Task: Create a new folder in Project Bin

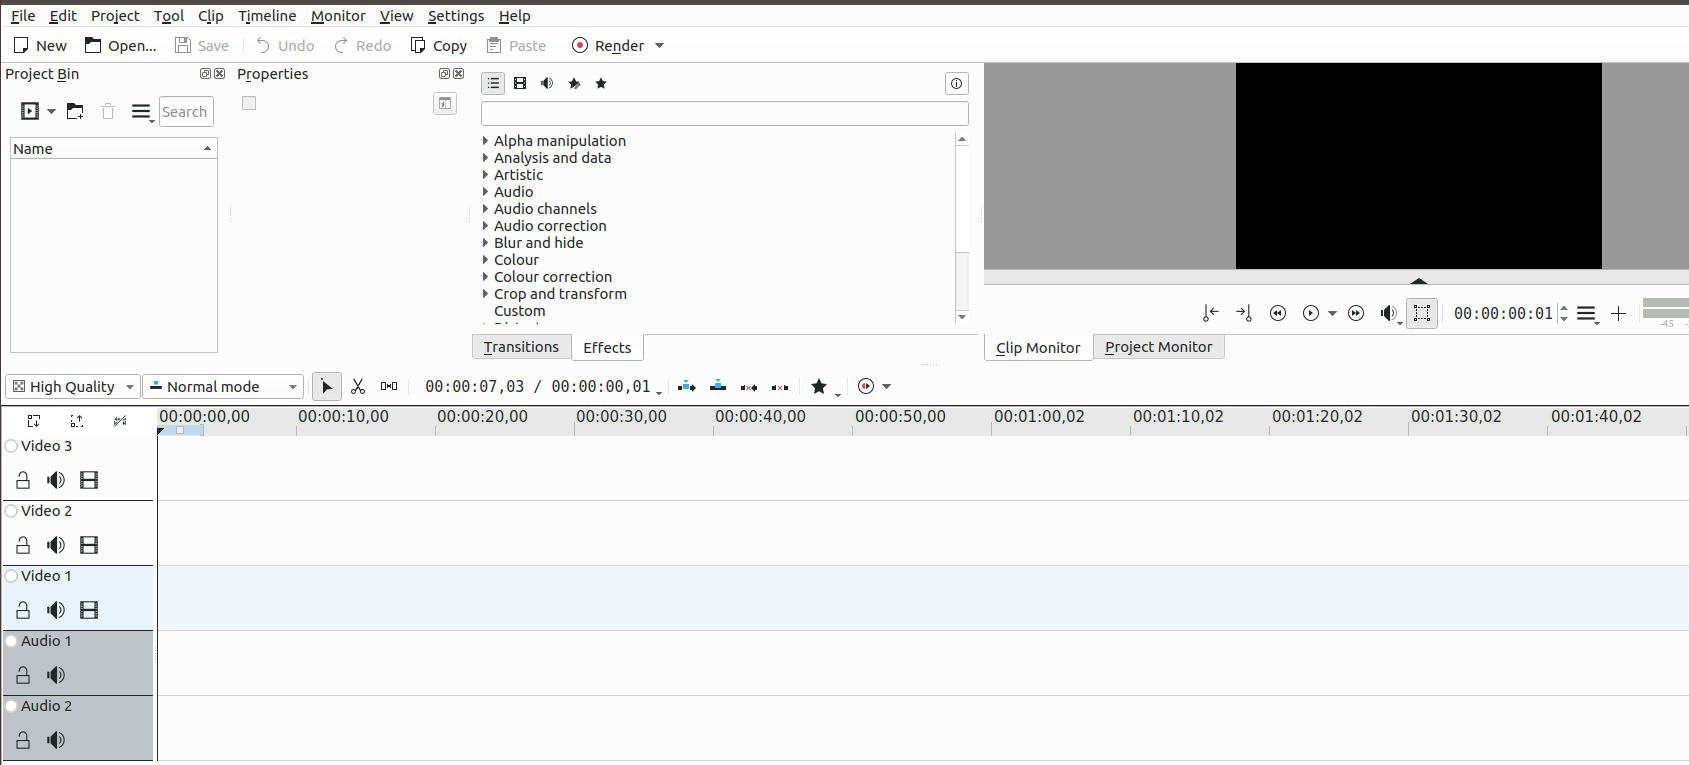Action: [75, 111]
